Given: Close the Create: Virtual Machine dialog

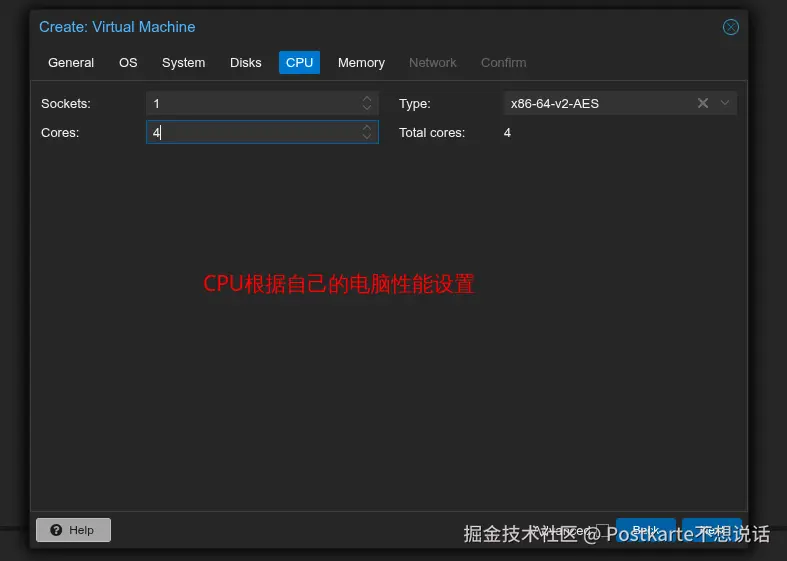Looking at the screenshot, I should pos(730,27).
